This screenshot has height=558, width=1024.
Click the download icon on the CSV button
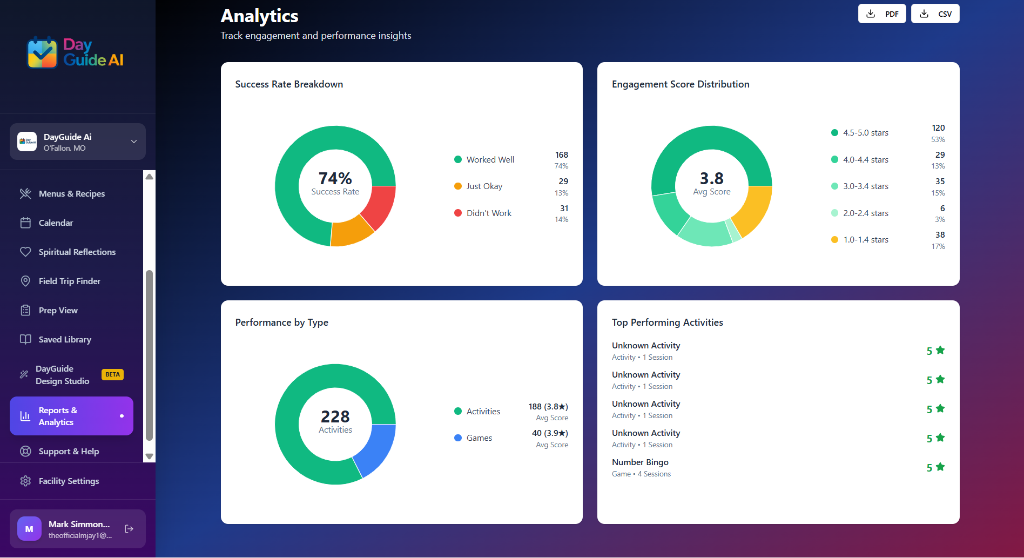pos(924,14)
